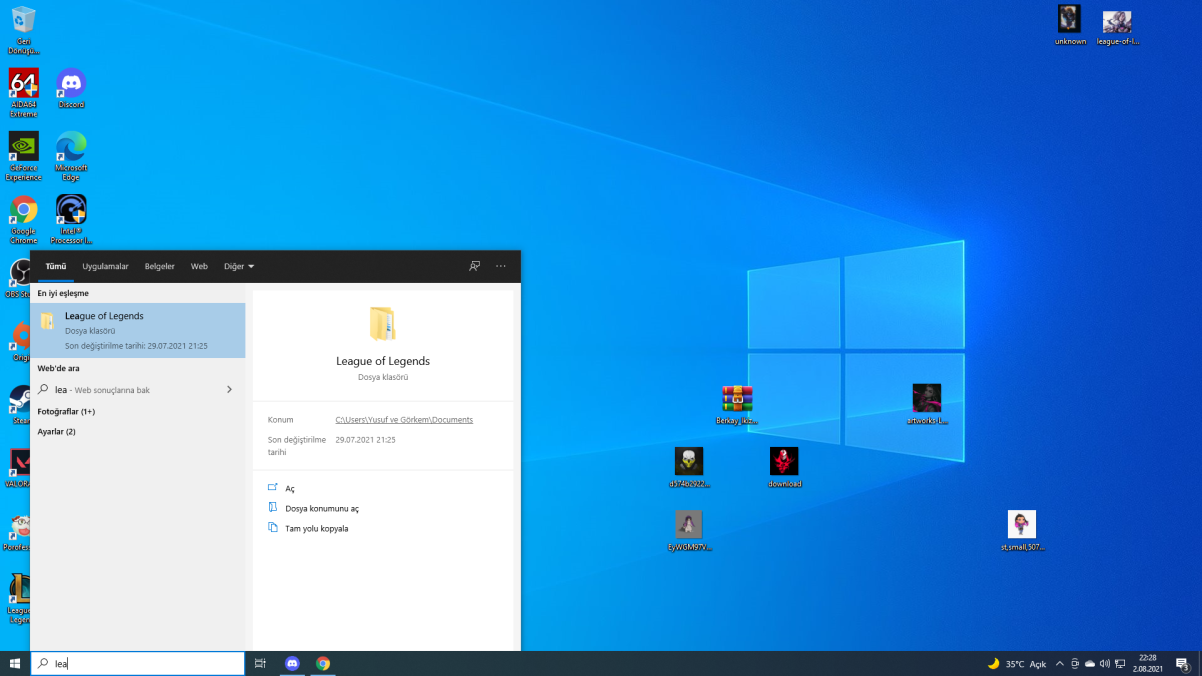The image size is (1202, 676).
Task: Expand the web result arrow for 'lea'
Action: click(x=230, y=389)
